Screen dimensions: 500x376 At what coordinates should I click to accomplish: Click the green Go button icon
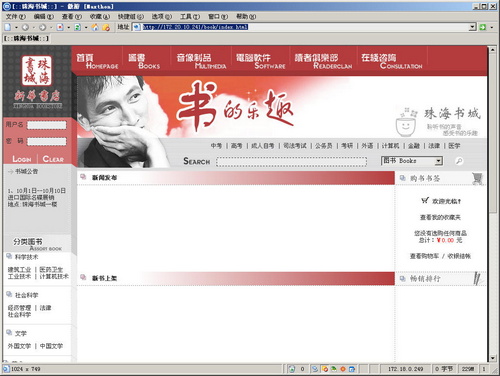coord(482,27)
